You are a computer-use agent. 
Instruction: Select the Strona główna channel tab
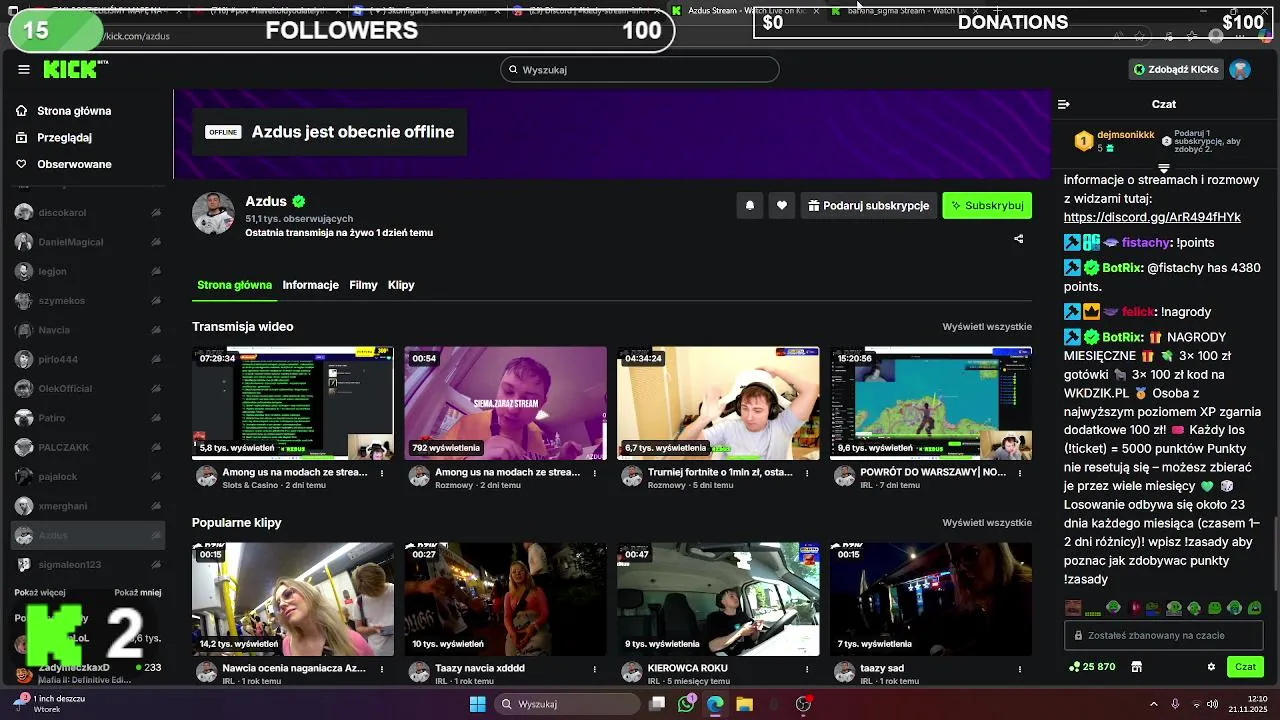[x=234, y=285]
